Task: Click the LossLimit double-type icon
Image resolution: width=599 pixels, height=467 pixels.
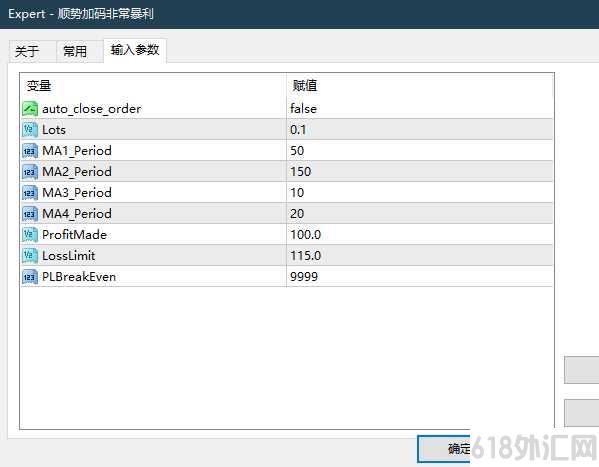Action: pos(30,255)
